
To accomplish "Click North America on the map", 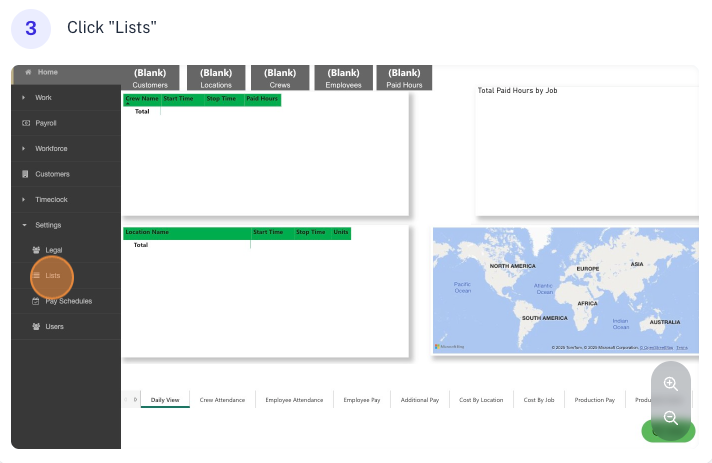I will click(512, 266).
